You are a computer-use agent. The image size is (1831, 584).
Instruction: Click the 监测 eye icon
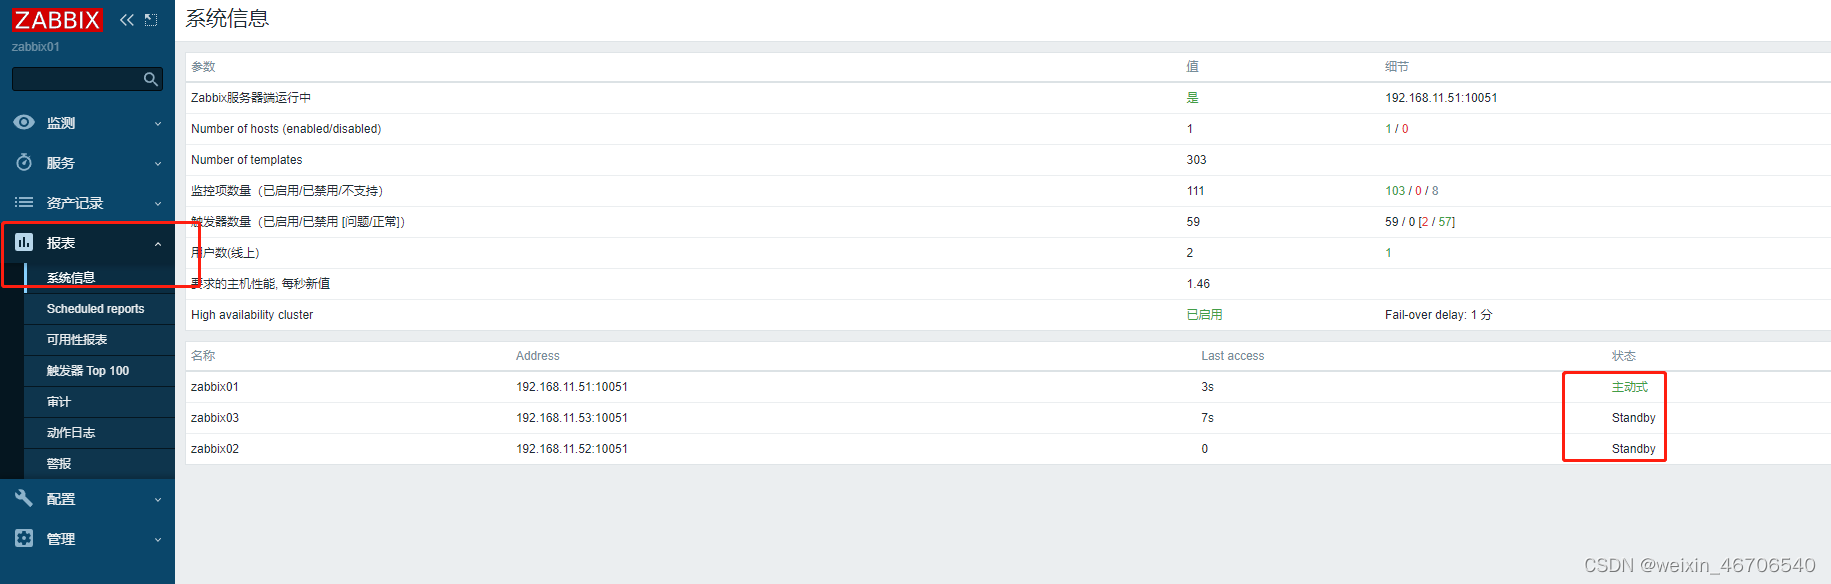[x=24, y=122]
